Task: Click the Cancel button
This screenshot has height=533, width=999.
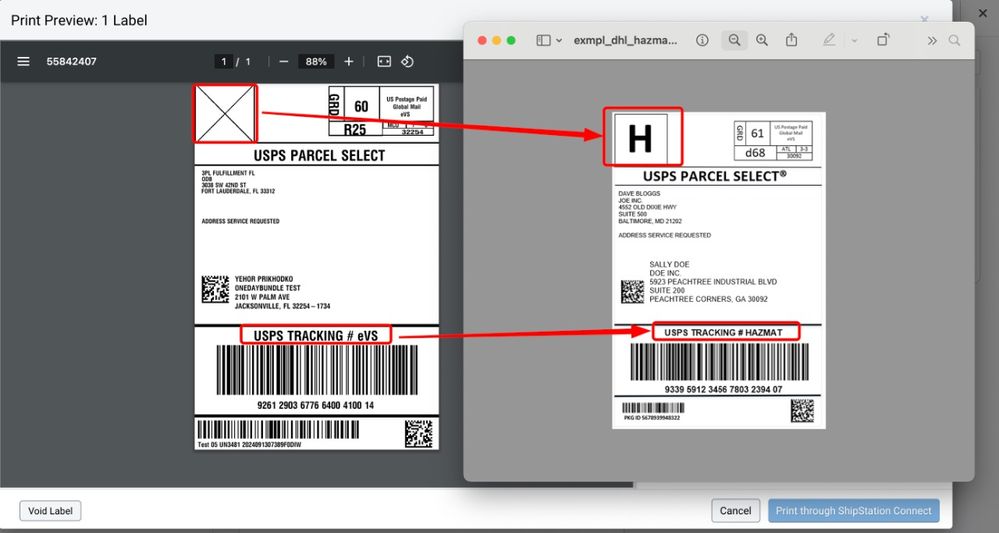Action: (x=735, y=511)
